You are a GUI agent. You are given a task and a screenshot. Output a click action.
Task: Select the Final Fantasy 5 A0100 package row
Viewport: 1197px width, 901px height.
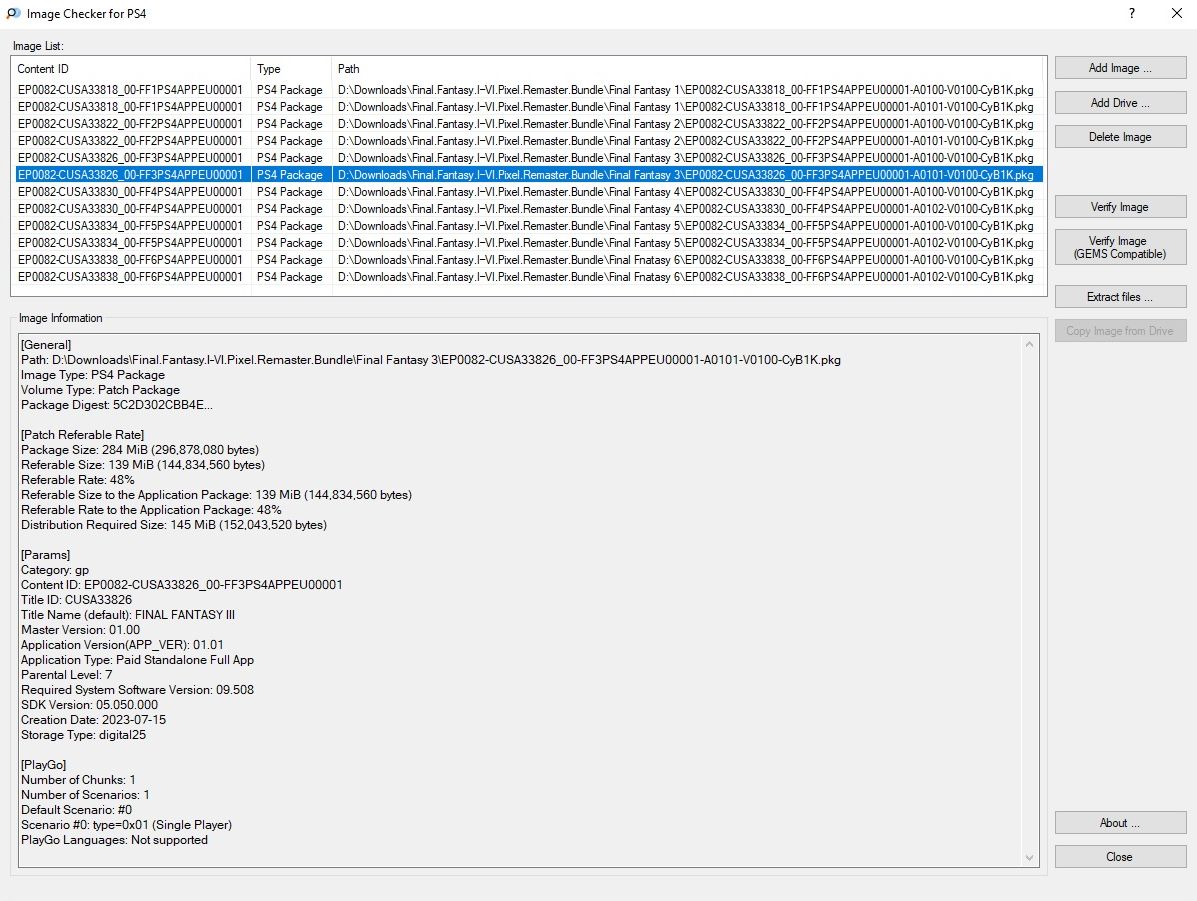coord(529,226)
